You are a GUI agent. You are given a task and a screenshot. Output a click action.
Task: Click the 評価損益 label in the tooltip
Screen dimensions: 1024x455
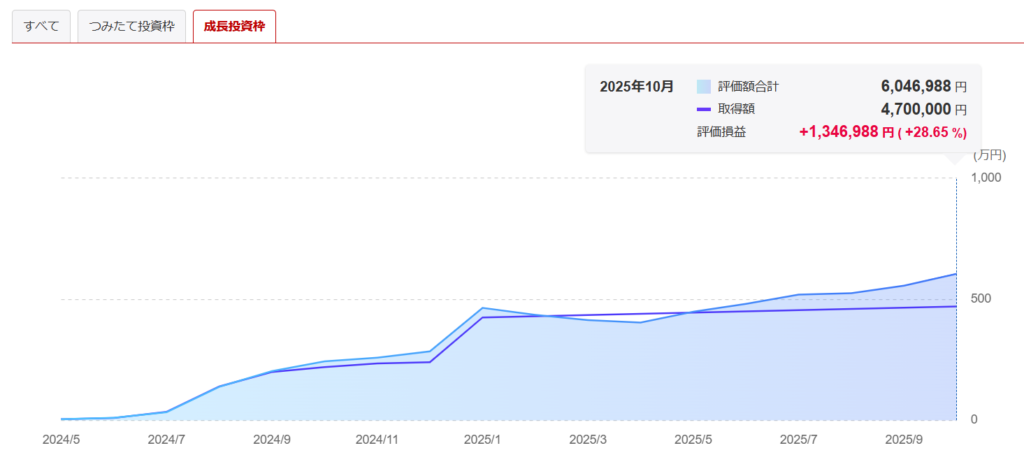tap(721, 132)
